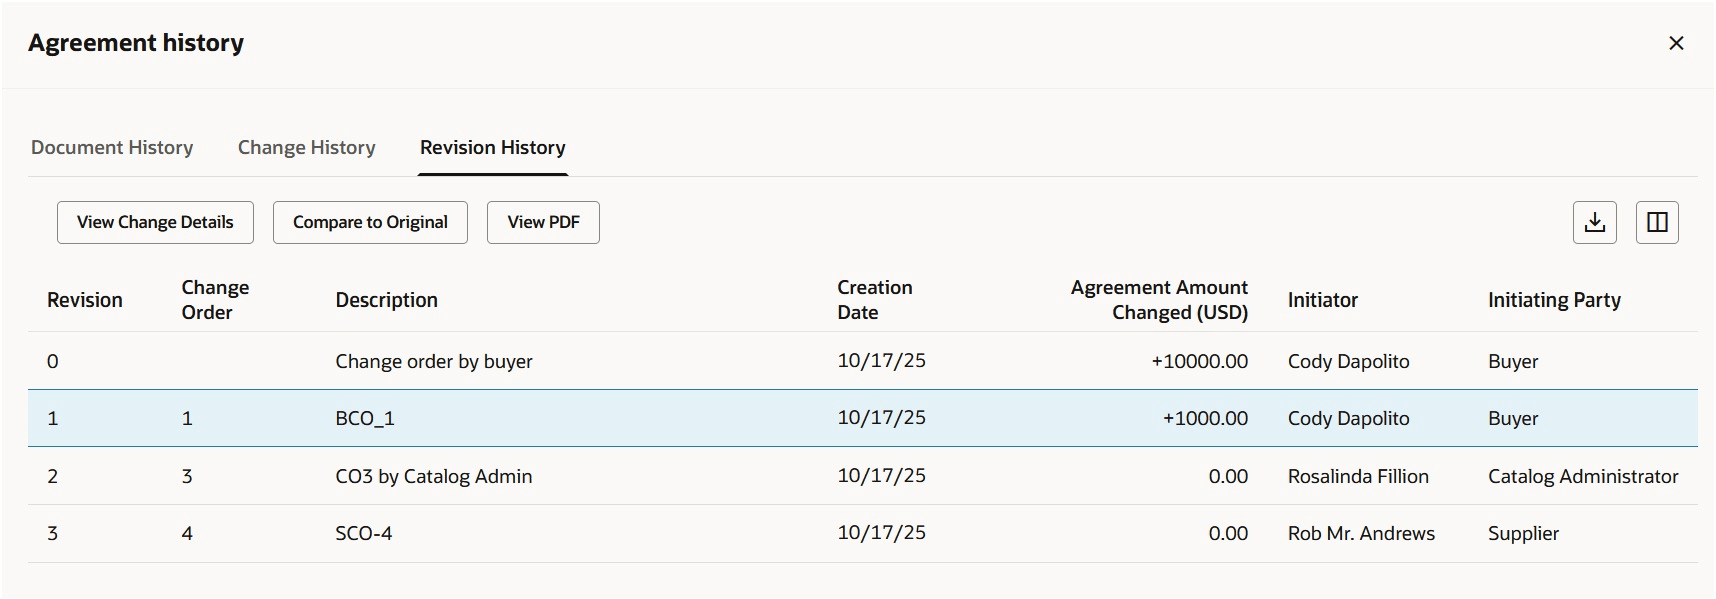Image resolution: width=1716 pixels, height=599 pixels.
Task: Click the Compare to Original button
Action: click(369, 222)
